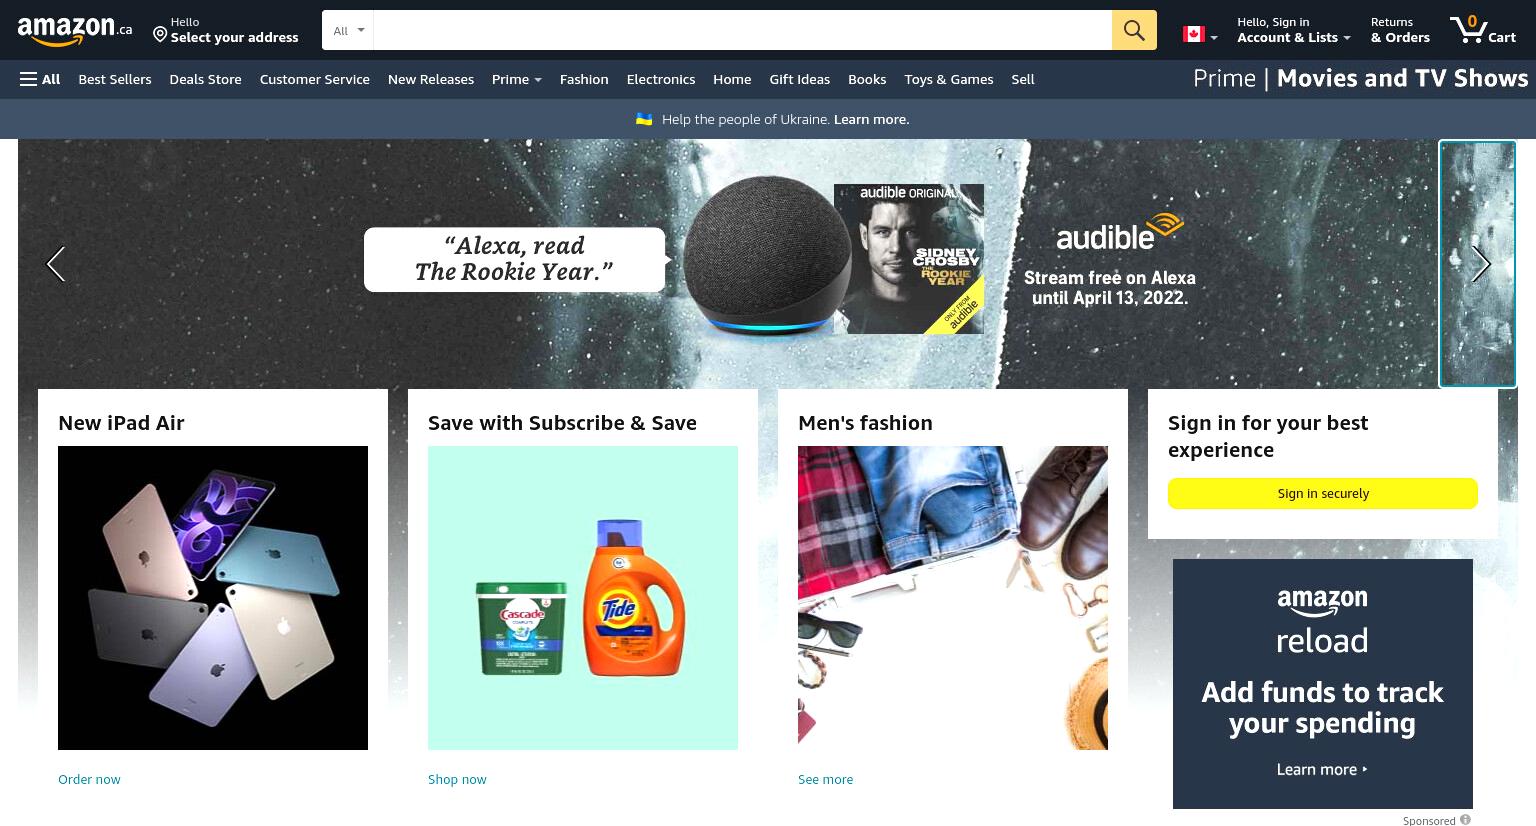Click the Sign in securely button
The width and height of the screenshot is (1536, 826).
pyautogui.click(x=1322, y=493)
